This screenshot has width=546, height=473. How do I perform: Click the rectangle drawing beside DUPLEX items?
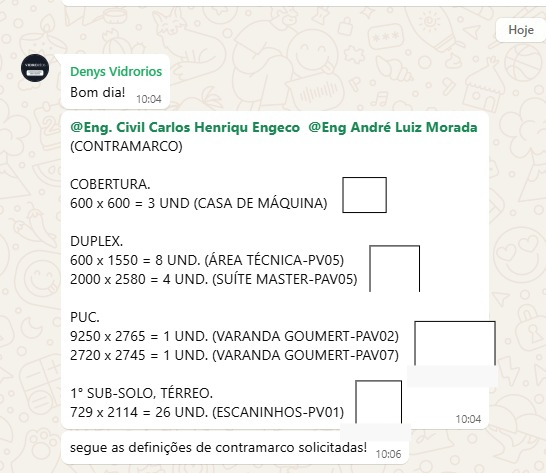(x=395, y=268)
